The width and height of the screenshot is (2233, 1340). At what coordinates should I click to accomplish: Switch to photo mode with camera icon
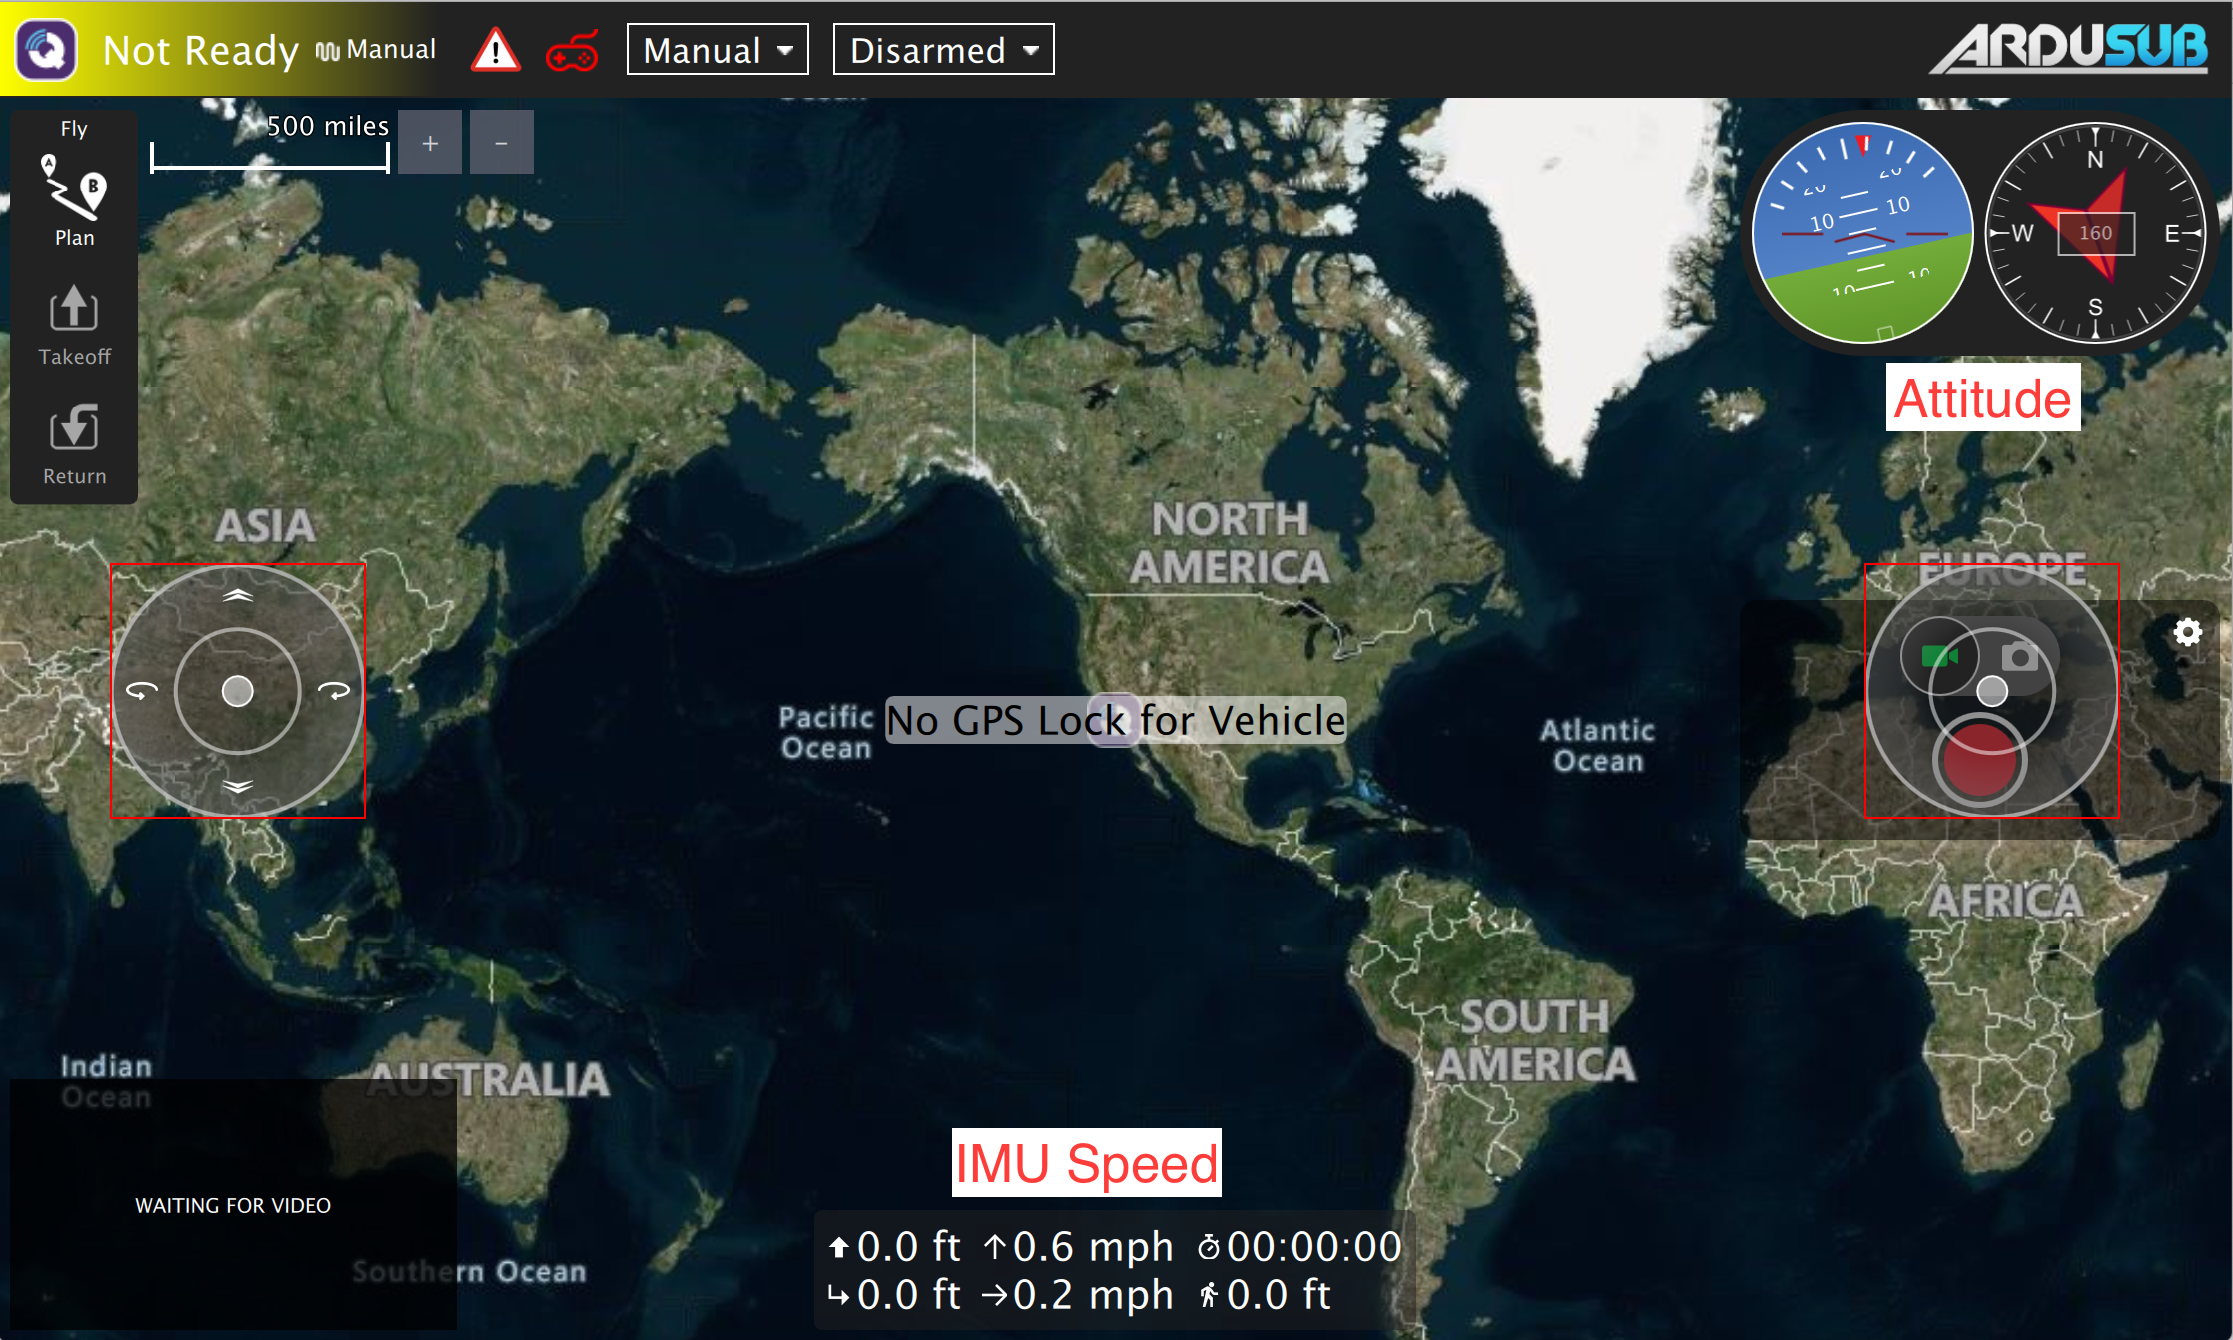pos(2019,657)
